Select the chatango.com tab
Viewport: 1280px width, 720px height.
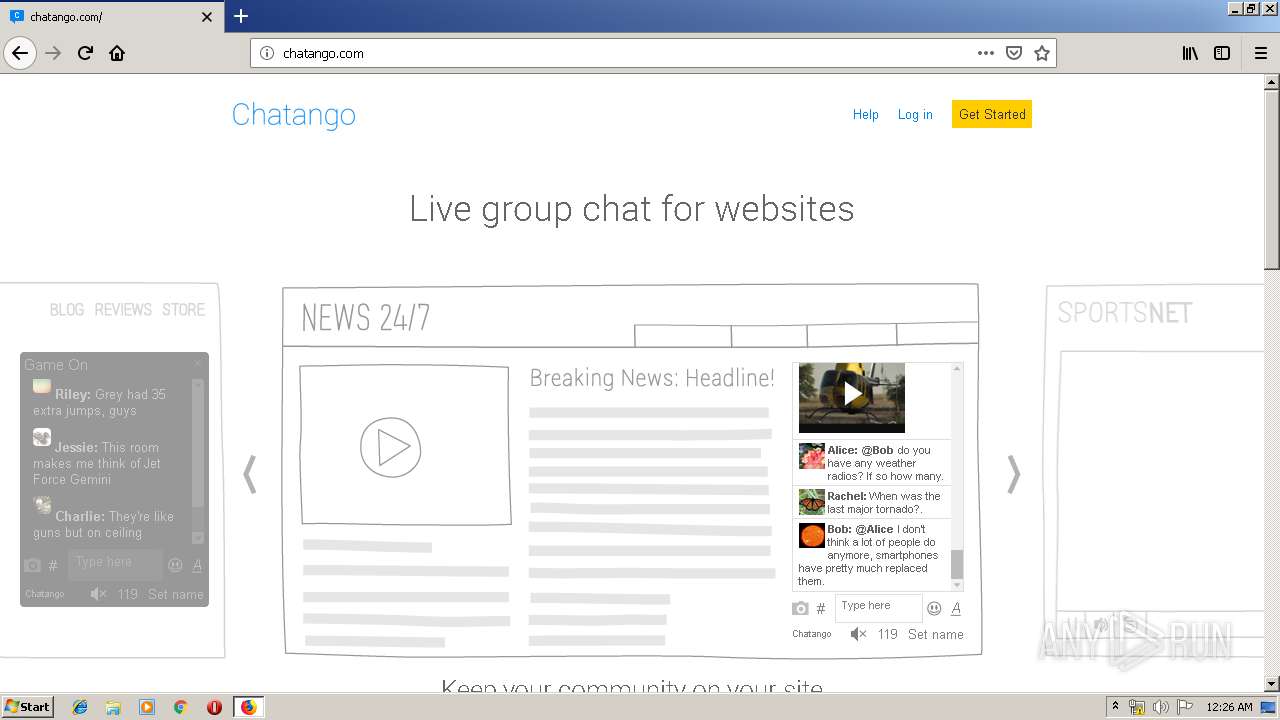[x=111, y=17]
